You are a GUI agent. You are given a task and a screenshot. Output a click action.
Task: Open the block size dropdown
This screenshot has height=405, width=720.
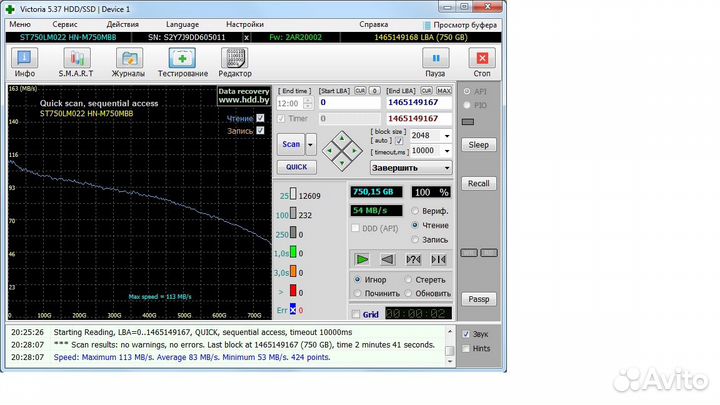[x=447, y=135]
